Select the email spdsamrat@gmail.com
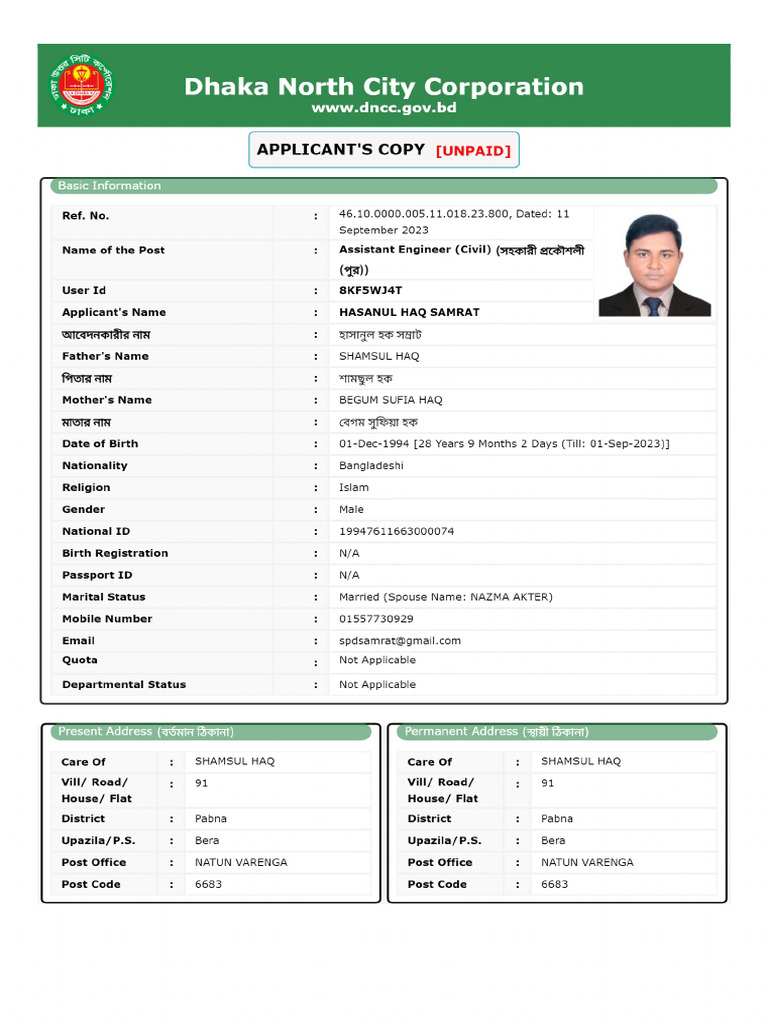This screenshot has width=768, height=1024. pos(400,641)
